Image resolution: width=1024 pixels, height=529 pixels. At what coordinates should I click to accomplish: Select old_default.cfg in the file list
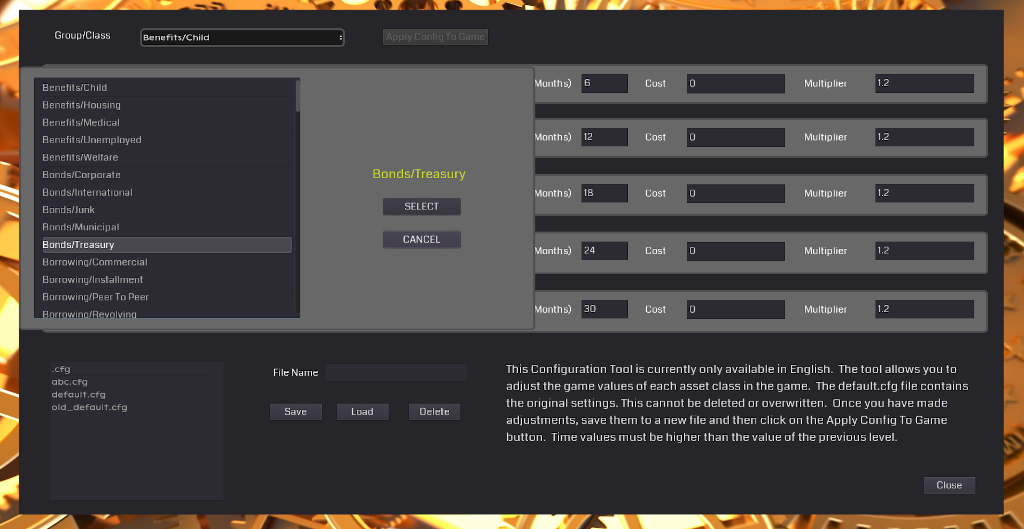pos(89,408)
